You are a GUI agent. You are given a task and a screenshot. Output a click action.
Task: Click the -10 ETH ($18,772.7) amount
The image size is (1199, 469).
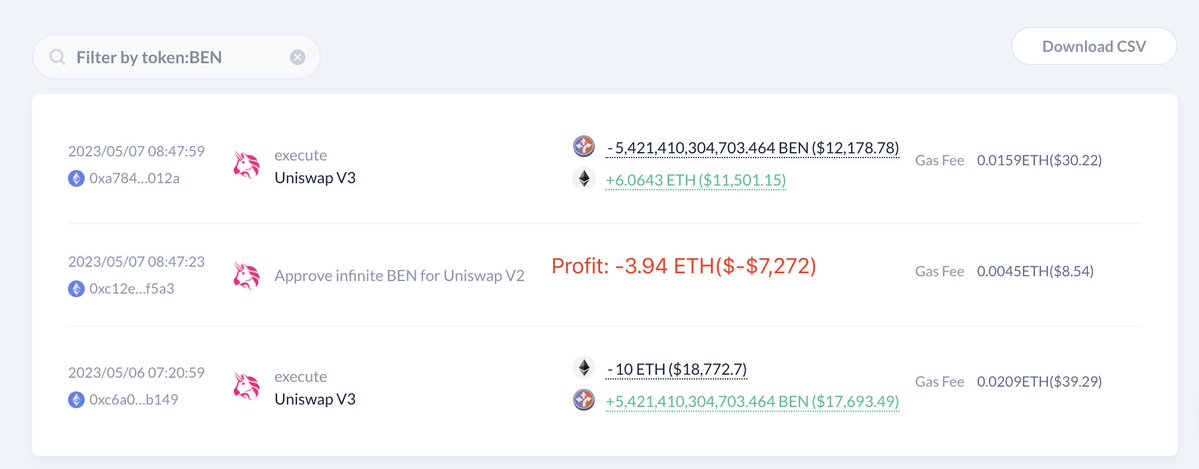pos(677,369)
